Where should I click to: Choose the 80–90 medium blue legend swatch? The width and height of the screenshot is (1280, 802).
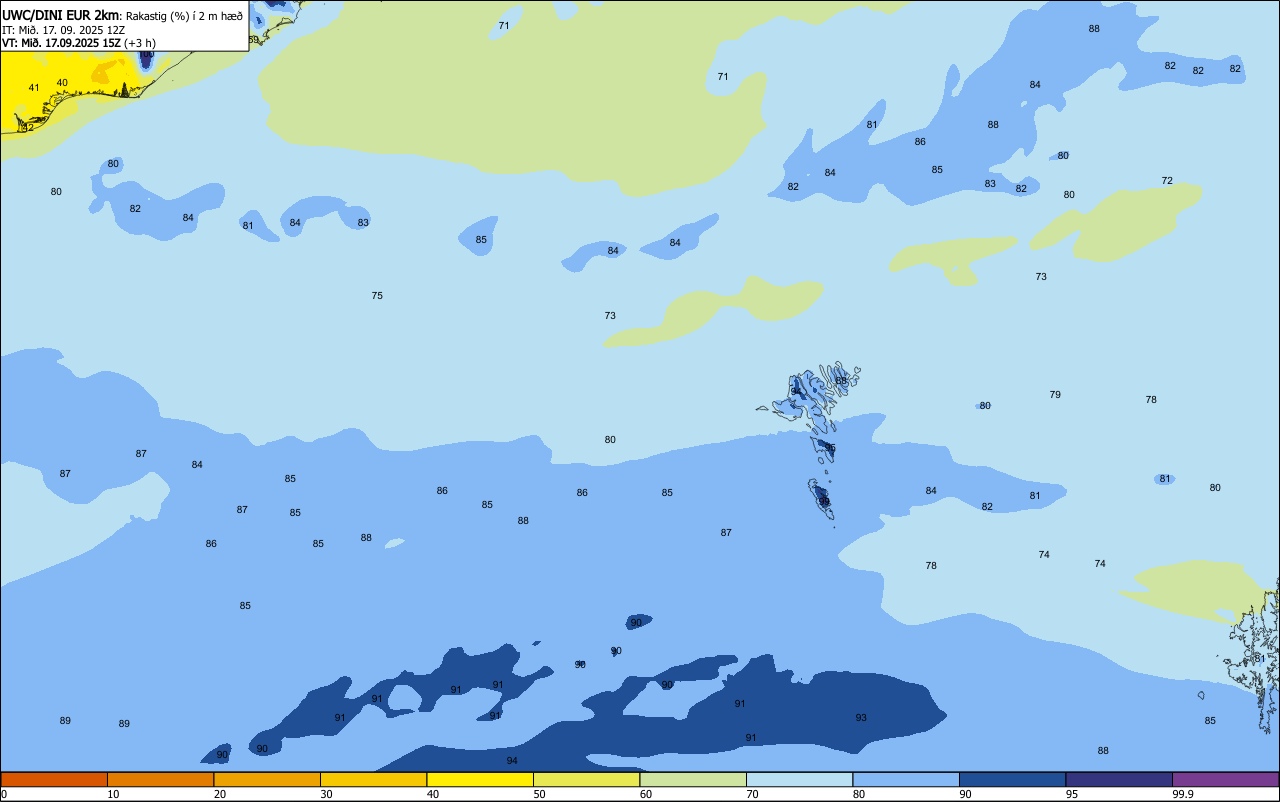(x=906, y=779)
